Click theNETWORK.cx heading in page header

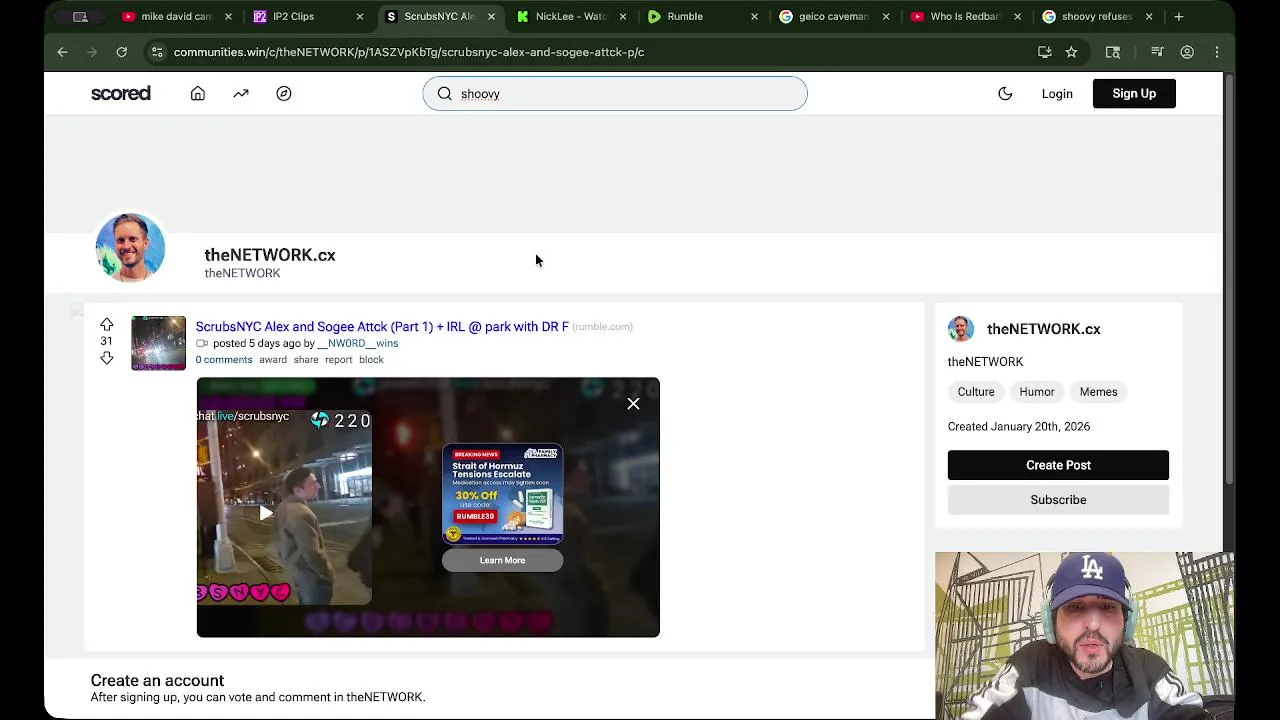click(x=270, y=255)
